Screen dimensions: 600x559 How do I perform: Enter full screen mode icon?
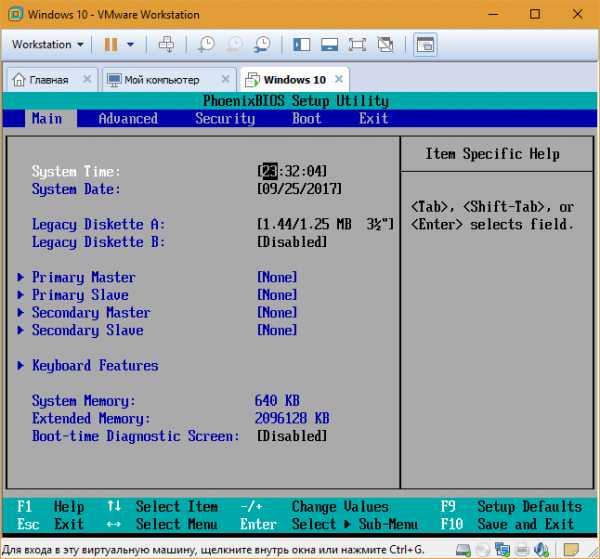click(357, 44)
